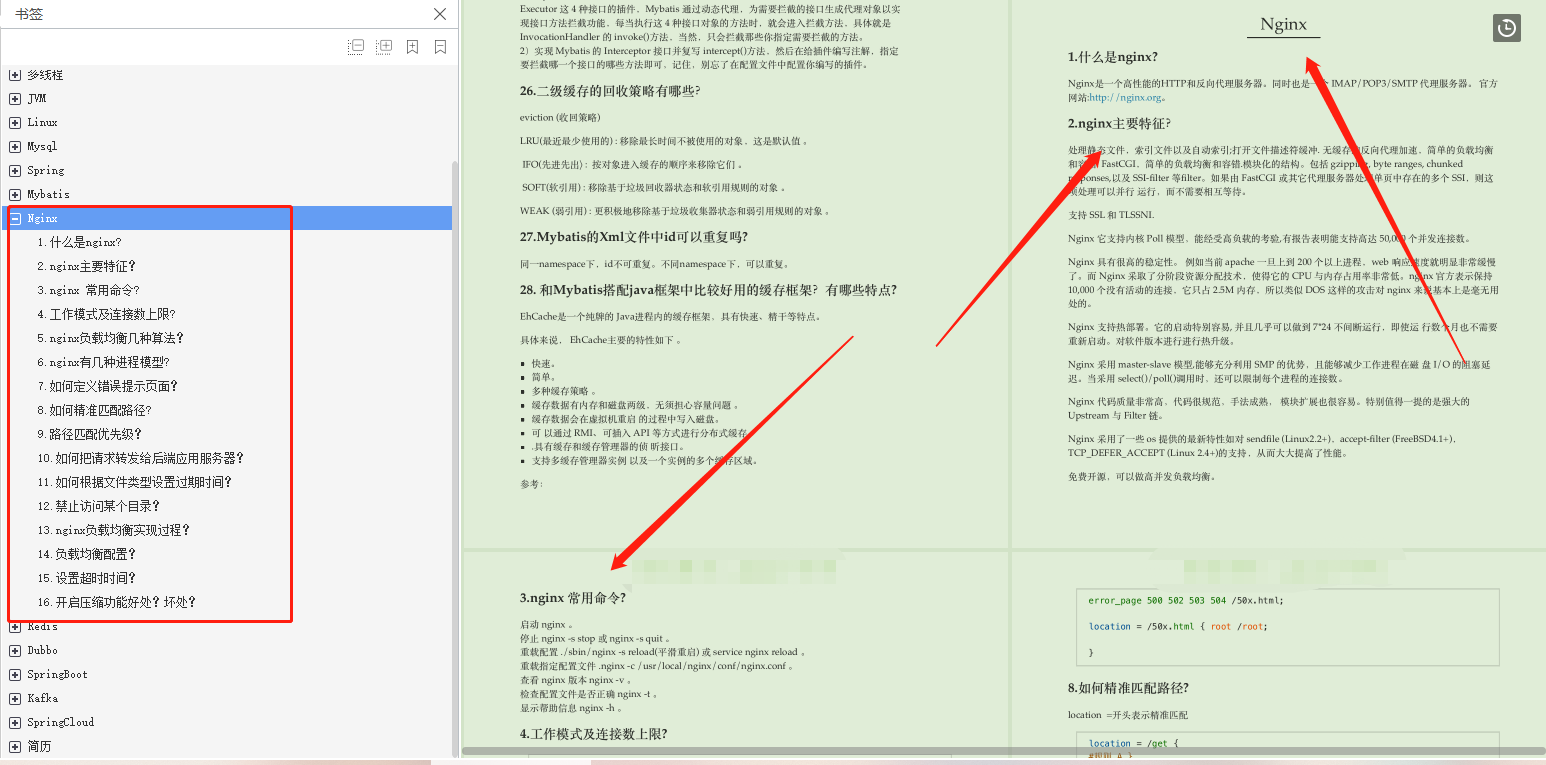Viewport: 1546px width, 765px height.
Task: Expand the Kafka bookmark node
Action: point(15,698)
